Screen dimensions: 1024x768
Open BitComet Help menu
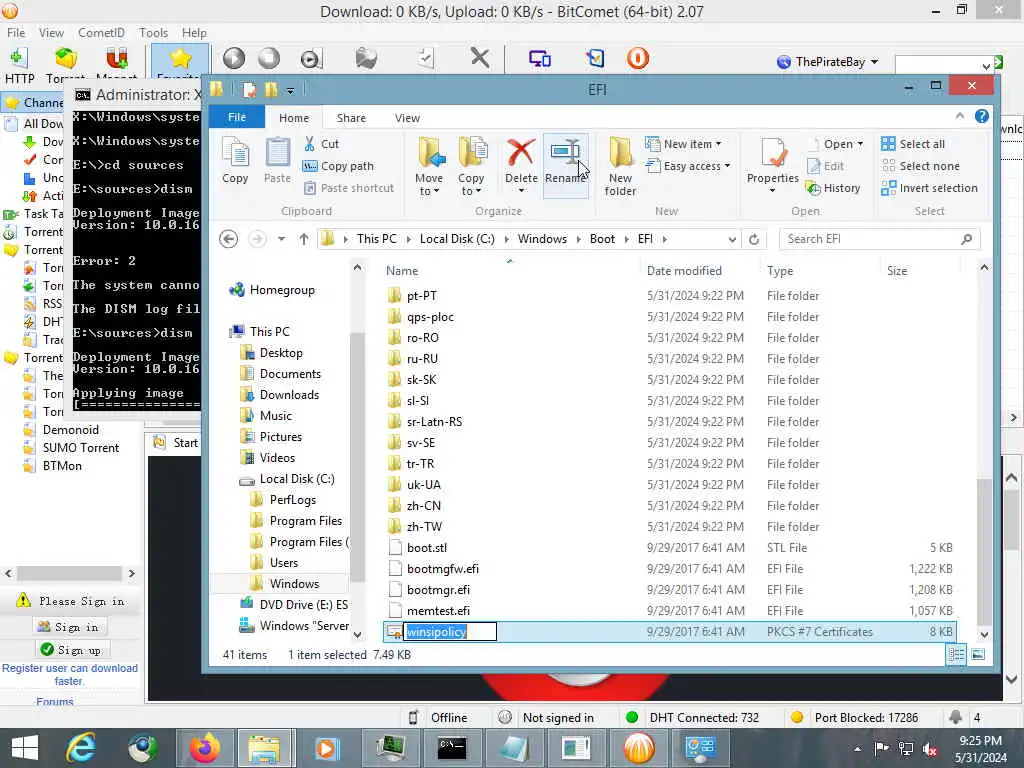point(194,32)
